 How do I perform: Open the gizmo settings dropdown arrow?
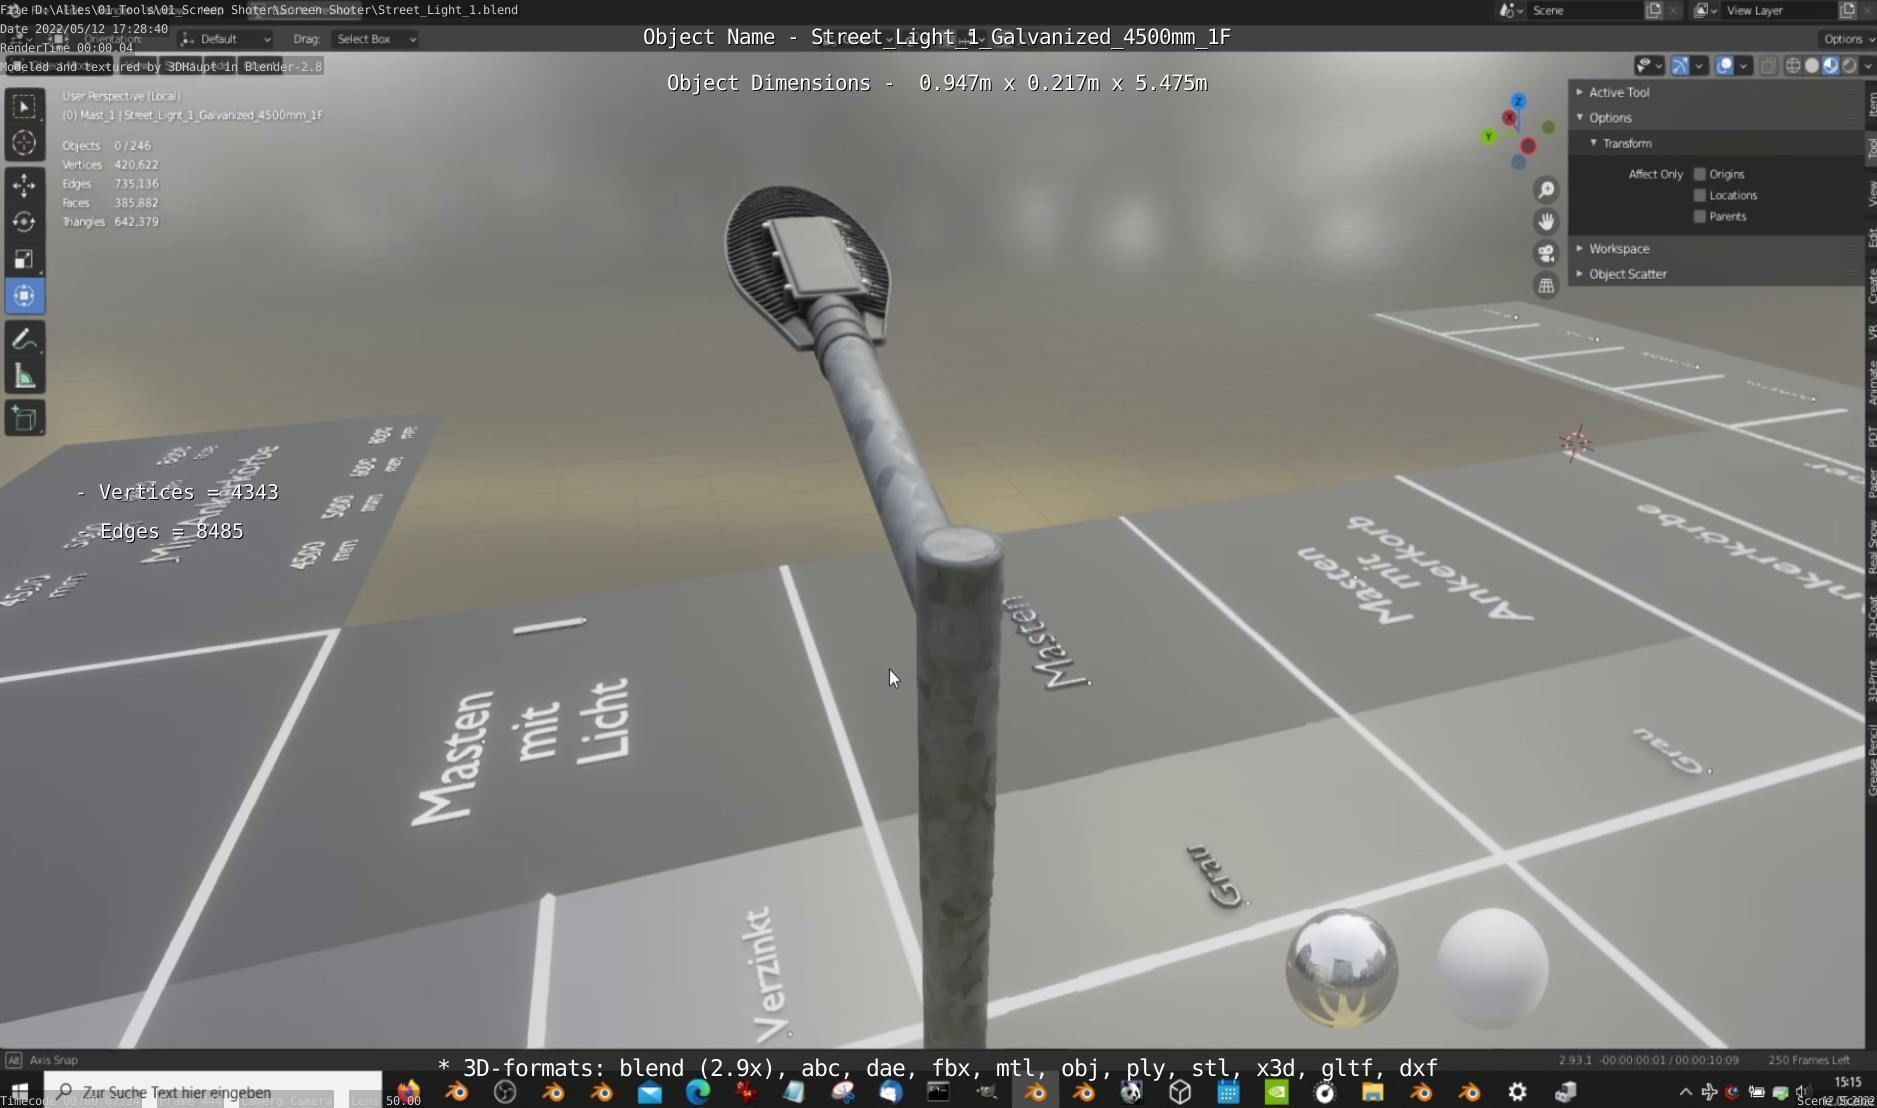pyautogui.click(x=1699, y=66)
